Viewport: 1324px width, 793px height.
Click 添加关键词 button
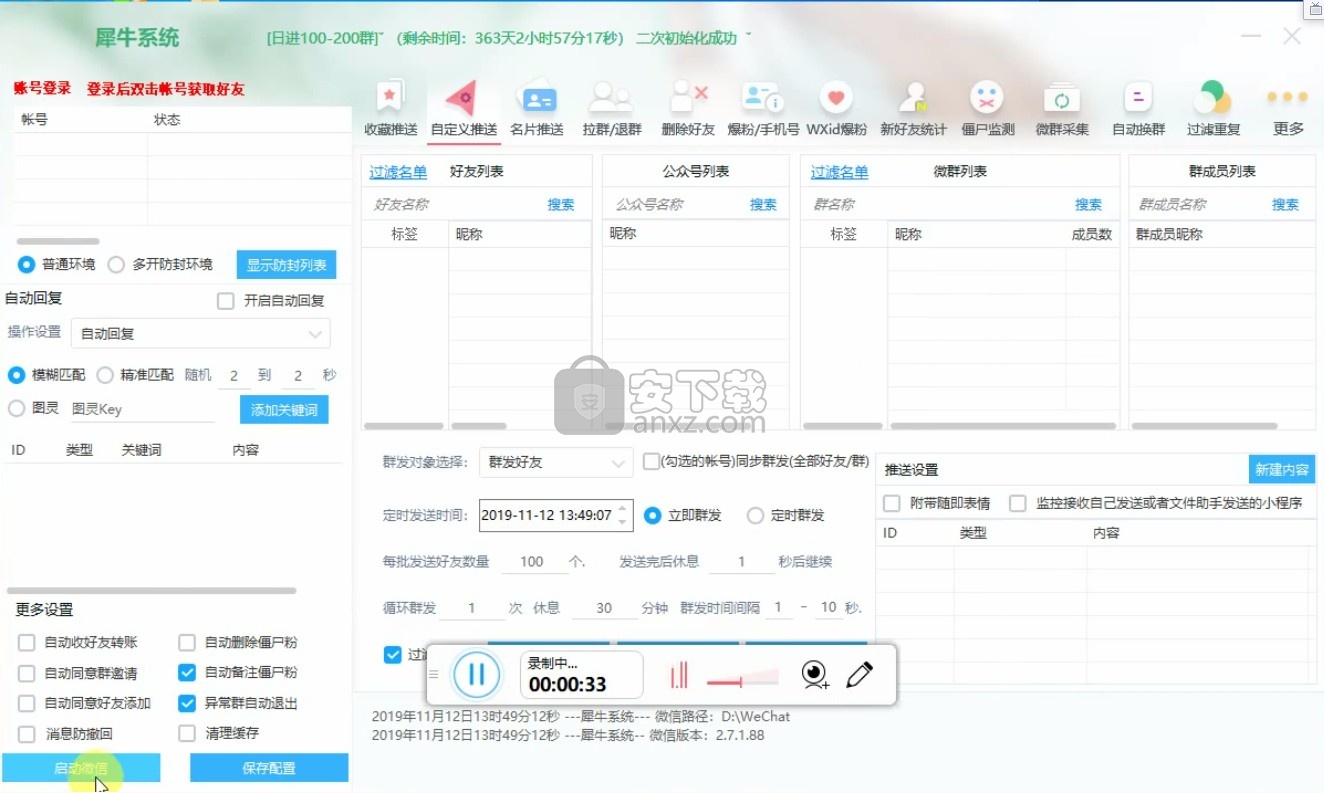click(x=284, y=409)
